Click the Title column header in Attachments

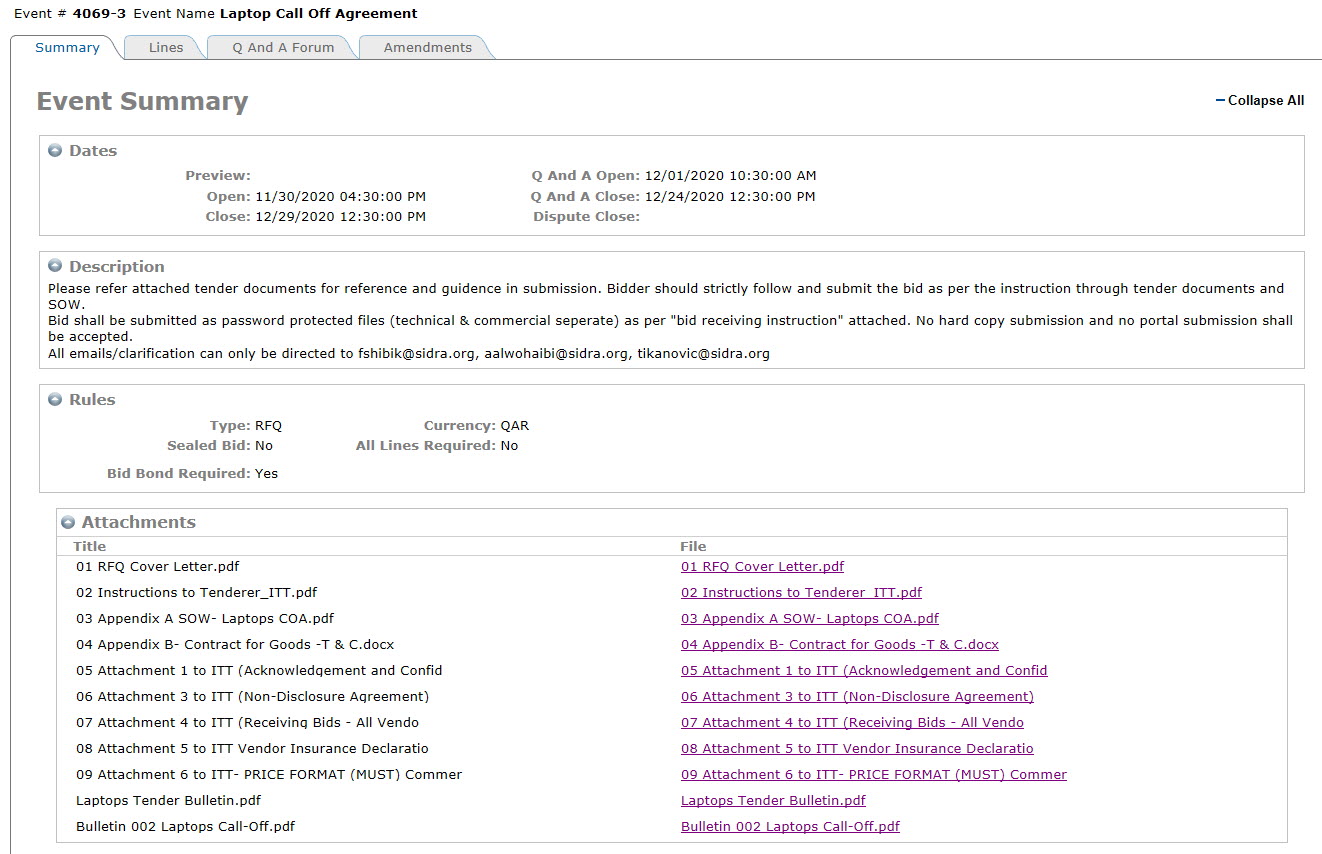pyautogui.click(x=90, y=546)
